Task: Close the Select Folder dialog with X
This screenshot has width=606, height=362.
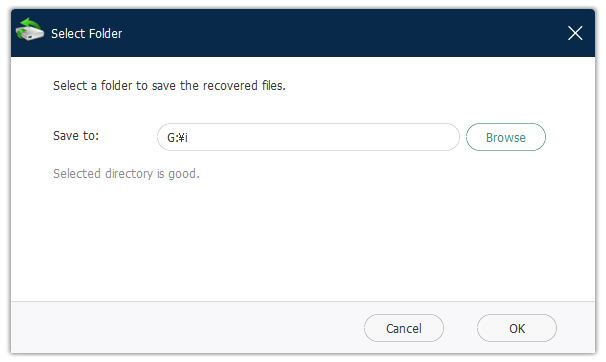Action: tap(575, 33)
